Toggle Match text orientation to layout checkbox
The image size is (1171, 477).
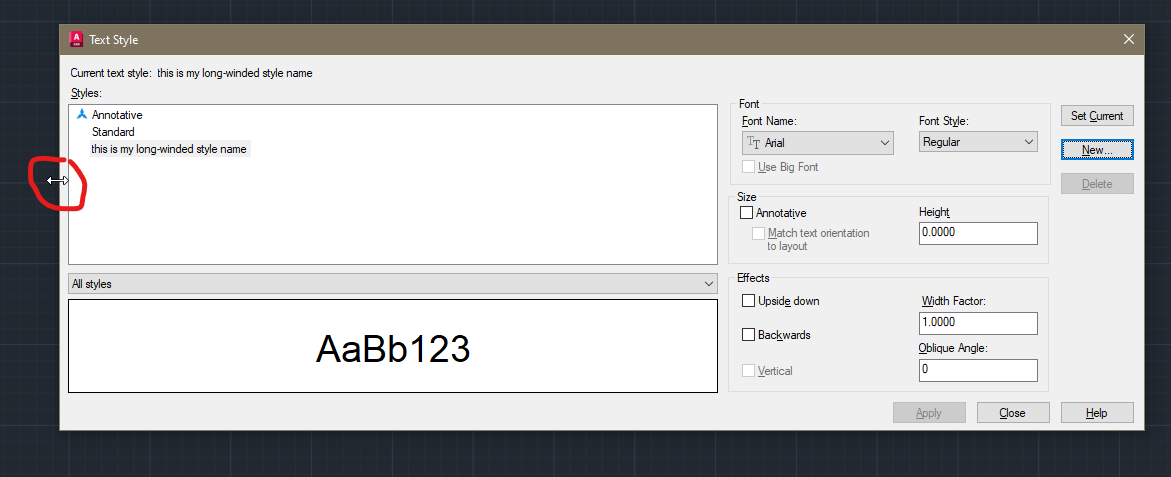coord(759,233)
